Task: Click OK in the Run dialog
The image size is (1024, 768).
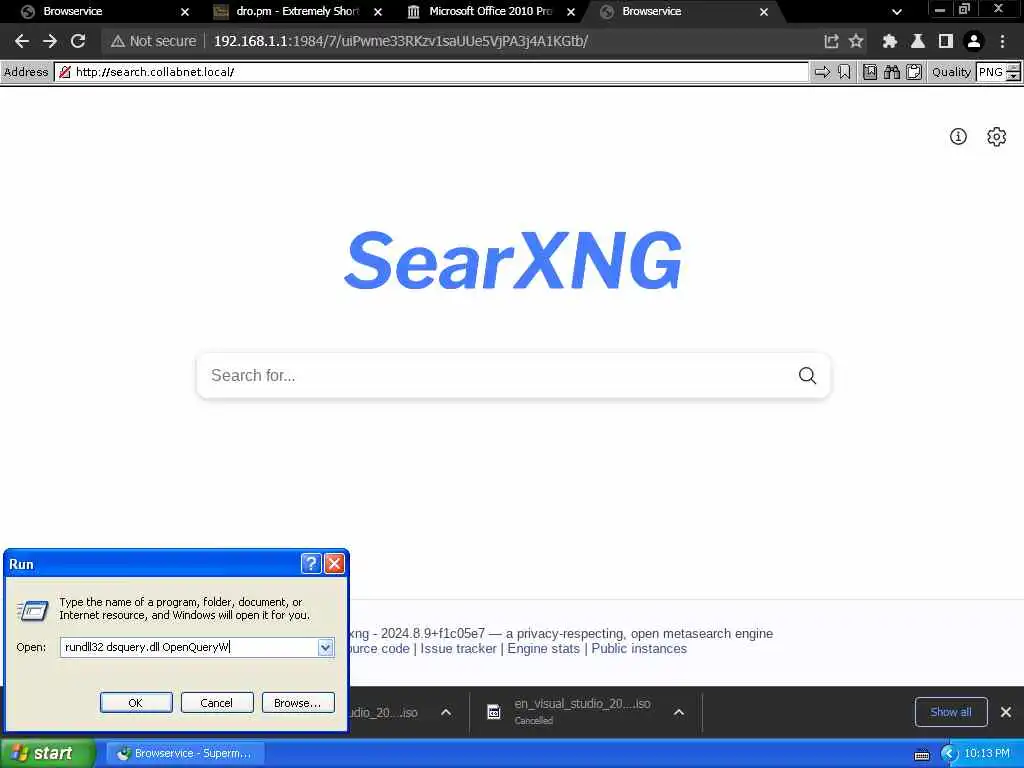Action: (136, 703)
